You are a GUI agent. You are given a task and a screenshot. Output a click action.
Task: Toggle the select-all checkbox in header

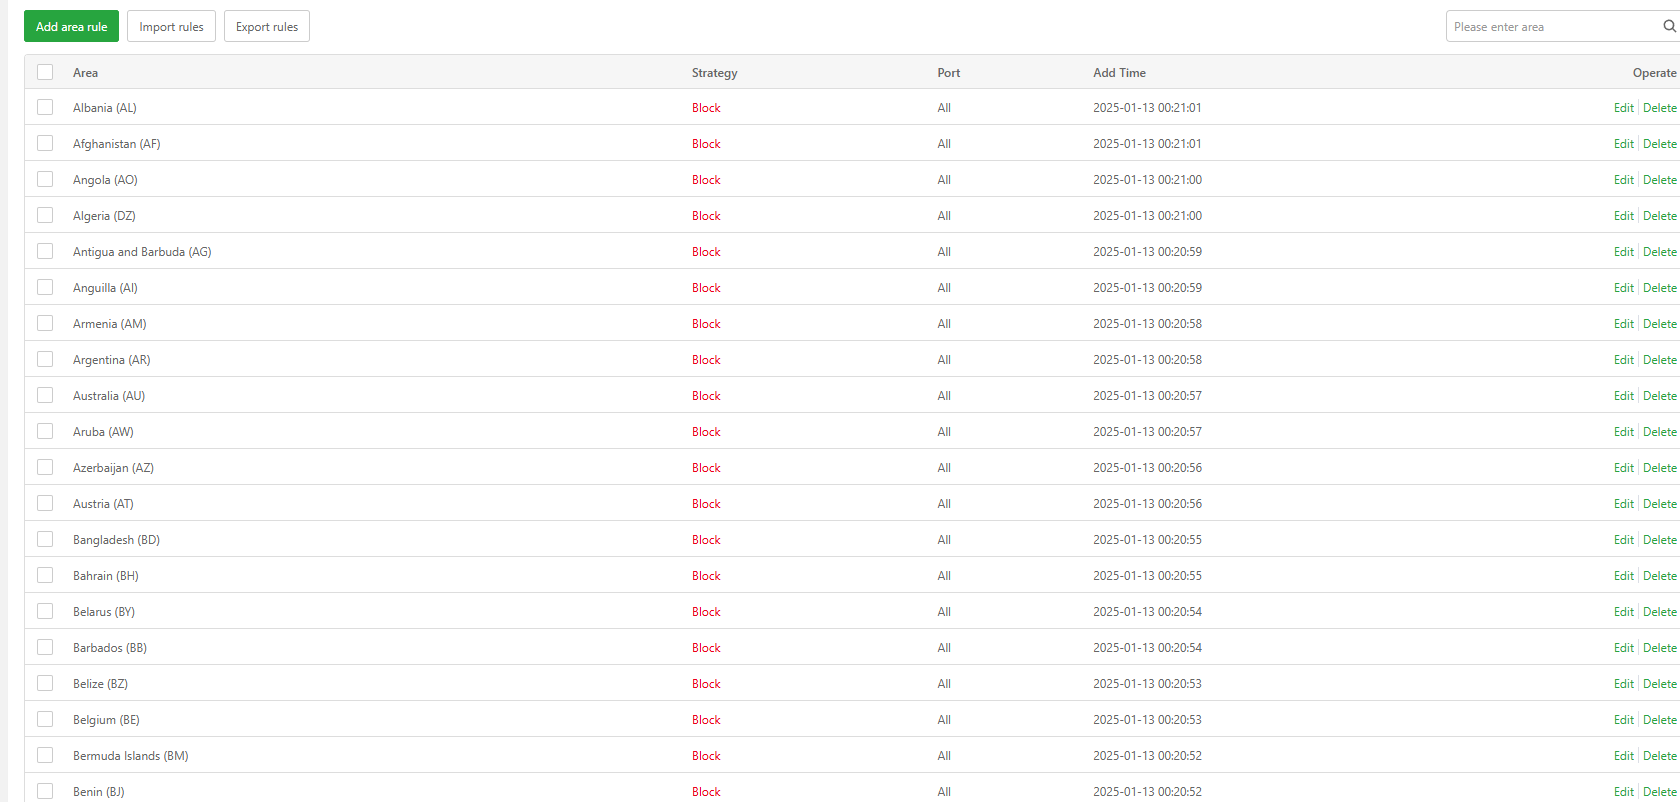[45, 72]
